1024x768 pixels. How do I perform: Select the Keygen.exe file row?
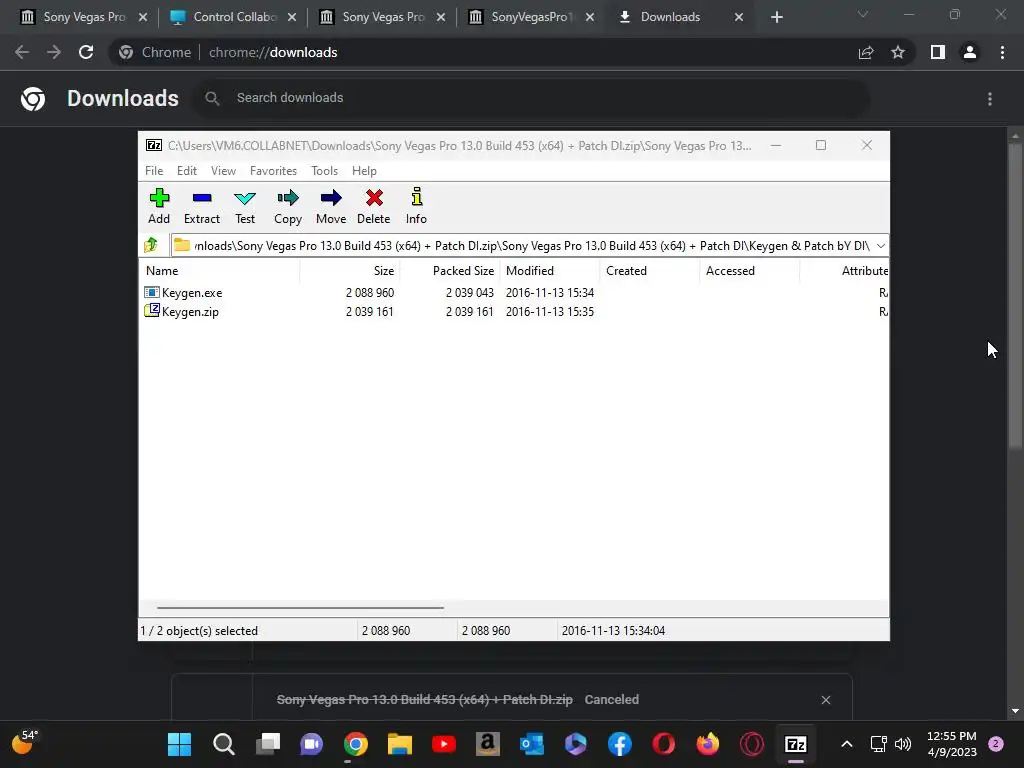(x=514, y=293)
